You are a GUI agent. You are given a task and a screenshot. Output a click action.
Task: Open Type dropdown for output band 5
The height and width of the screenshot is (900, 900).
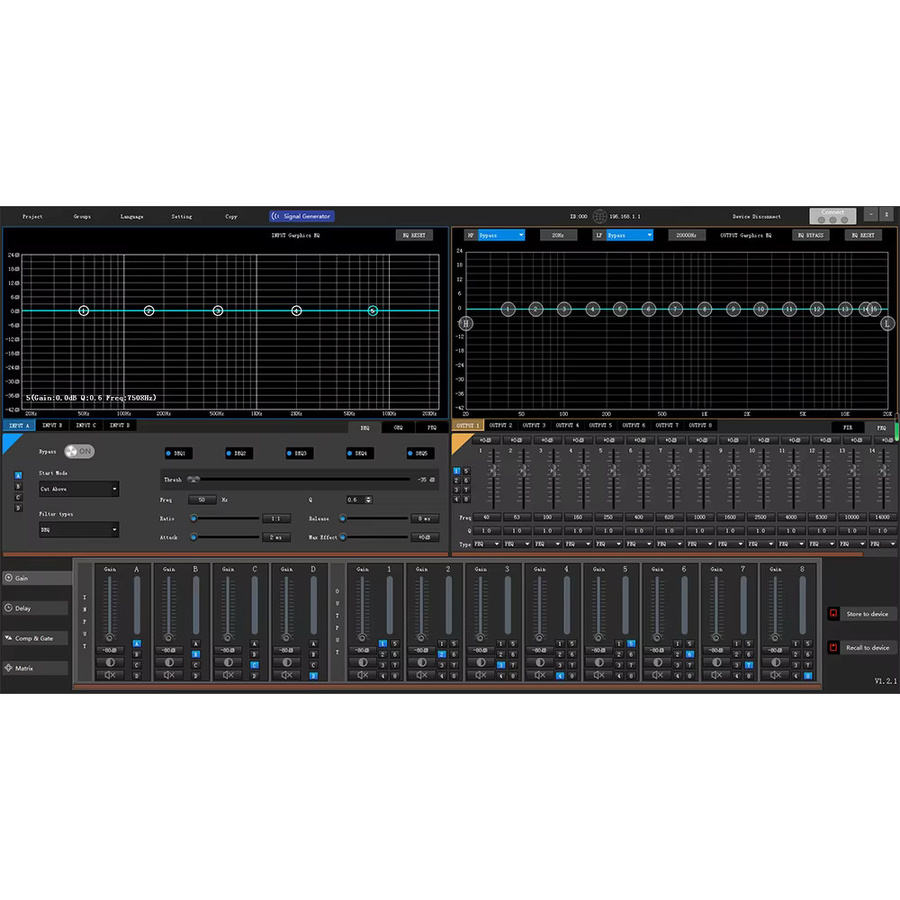point(608,544)
